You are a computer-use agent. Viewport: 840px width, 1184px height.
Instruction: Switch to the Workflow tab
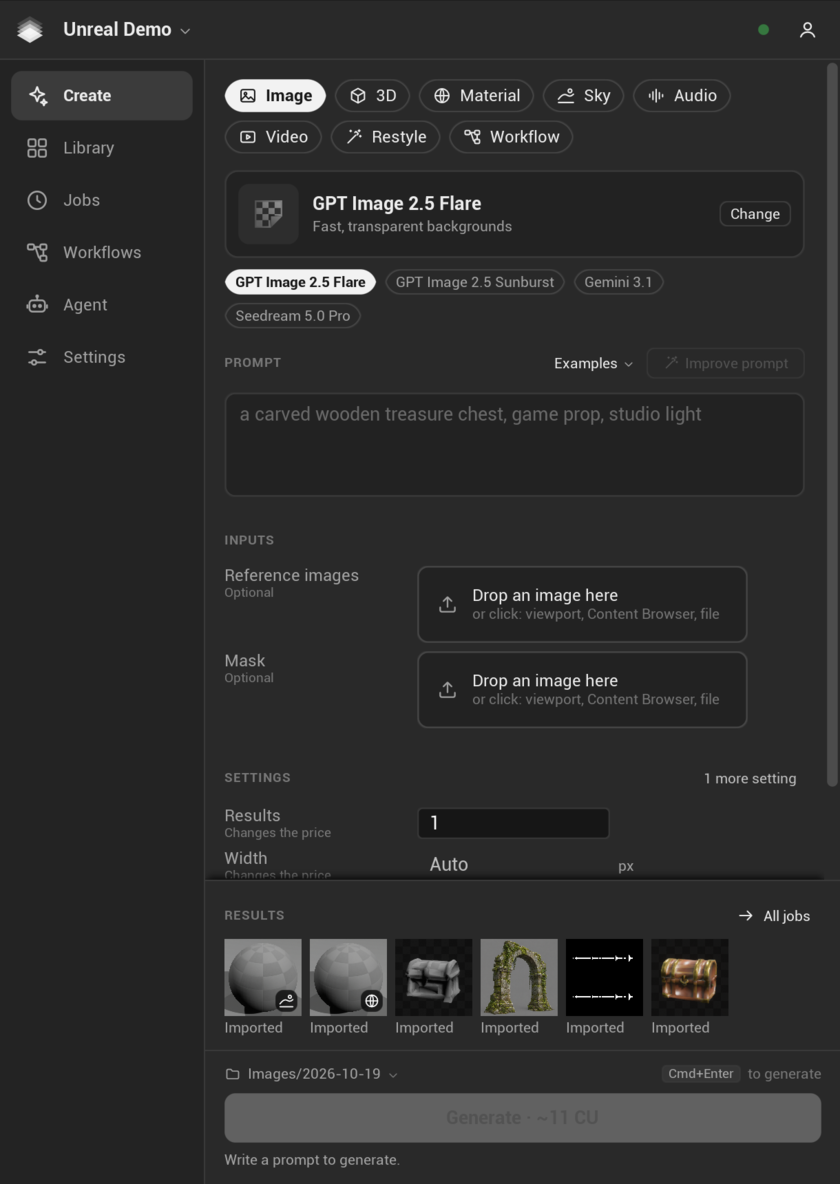pyautogui.click(x=511, y=137)
